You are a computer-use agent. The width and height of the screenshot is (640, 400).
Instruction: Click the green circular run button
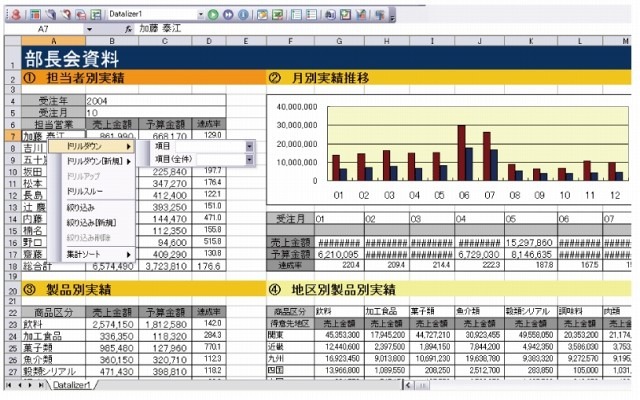tap(213, 15)
